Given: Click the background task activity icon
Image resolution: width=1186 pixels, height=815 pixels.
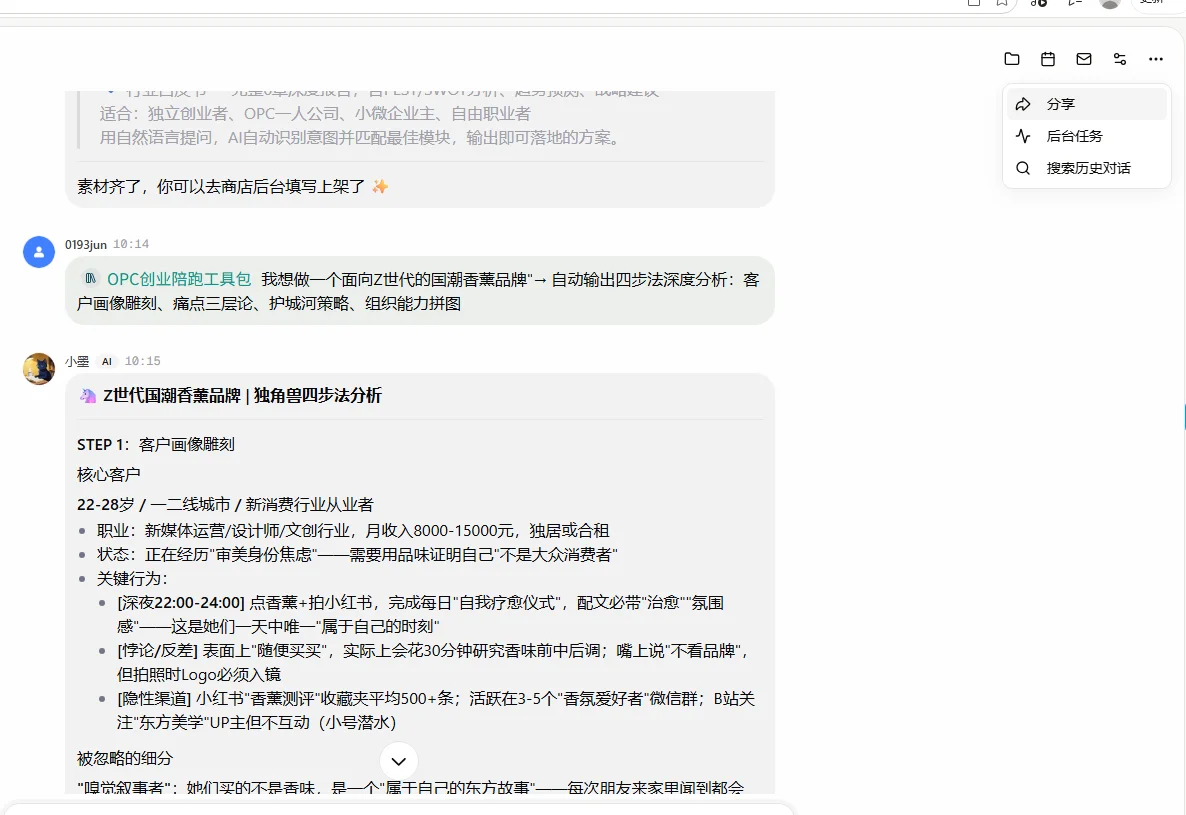Looking at the screenshot, I should [1023, 136].
